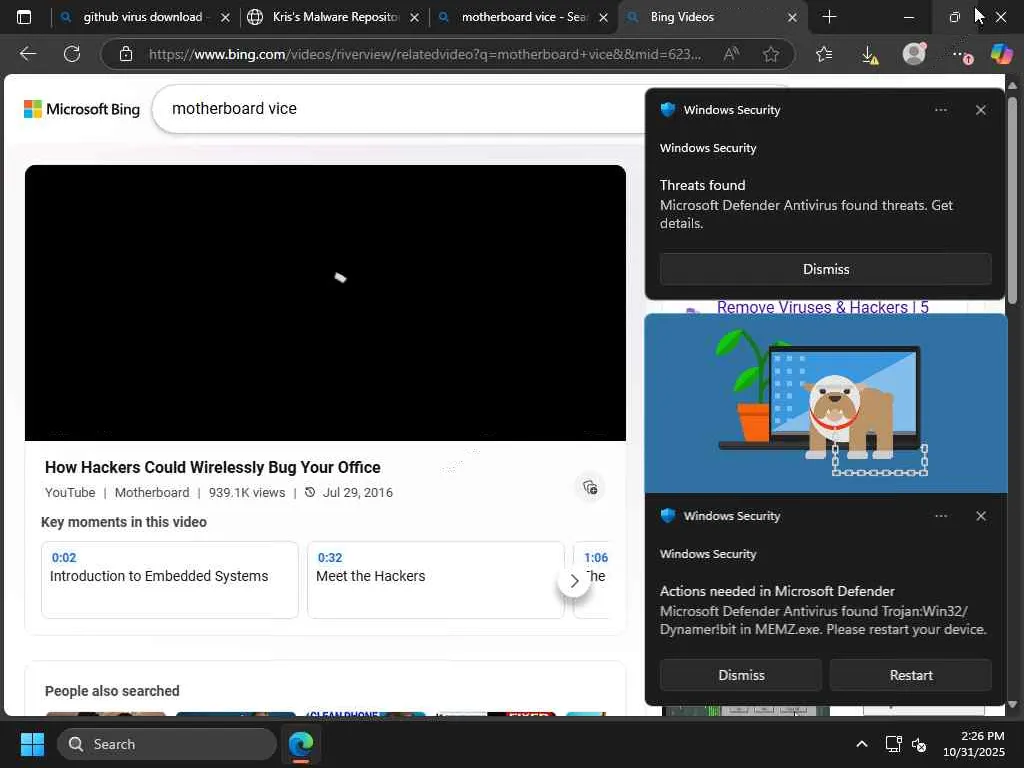This screenshot has width=1024, height=768.
Task: Click the taskbar Search box
Action: [x=167, y=744]
